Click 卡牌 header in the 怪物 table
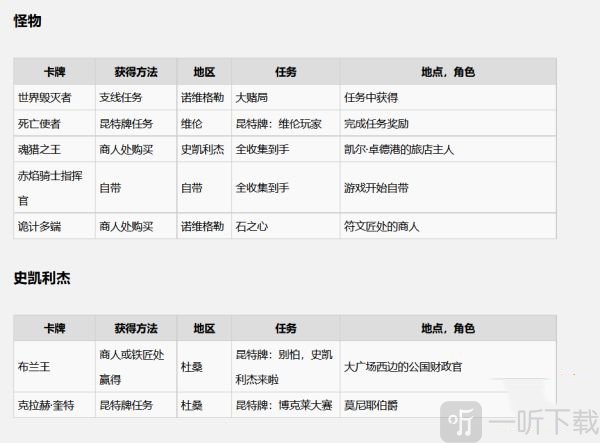This screenshot has height=443, width=600. click(x=54, y=72)
